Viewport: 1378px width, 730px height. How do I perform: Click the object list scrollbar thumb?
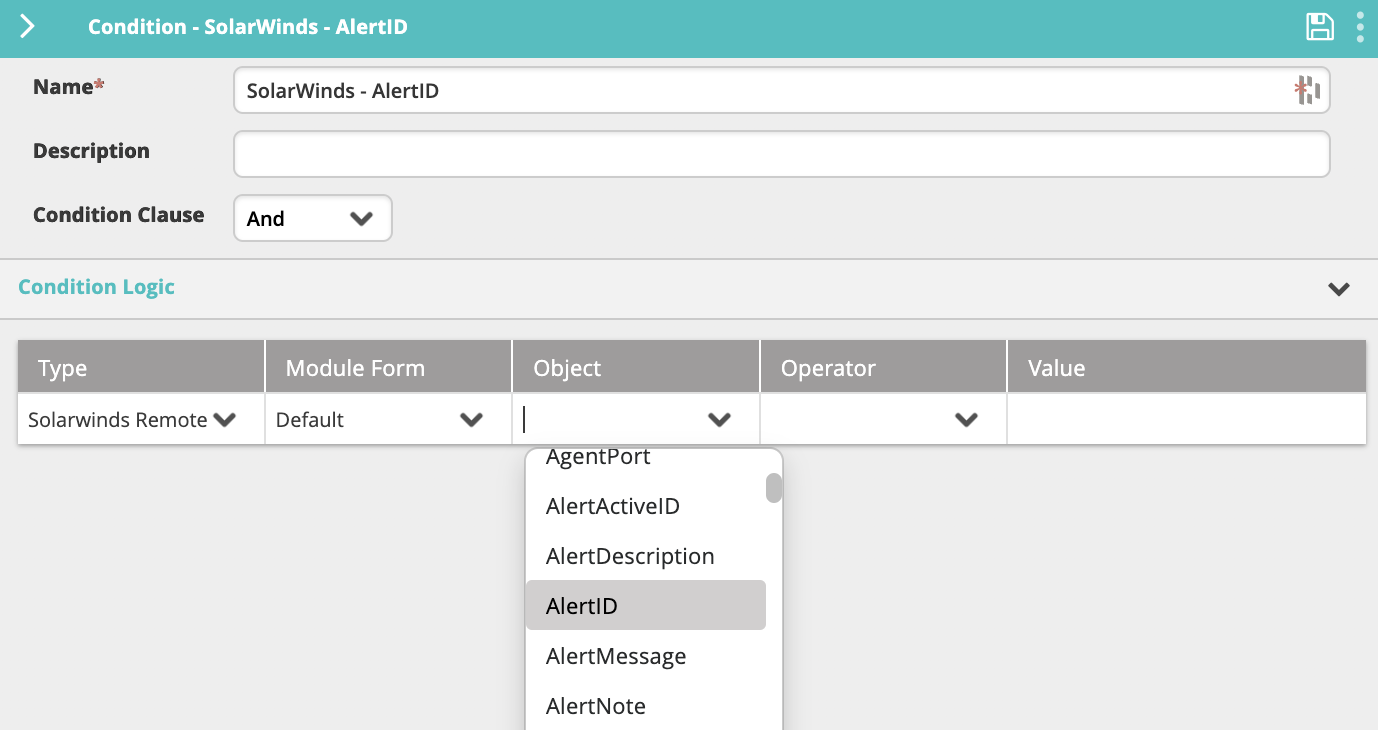[773, 488]
